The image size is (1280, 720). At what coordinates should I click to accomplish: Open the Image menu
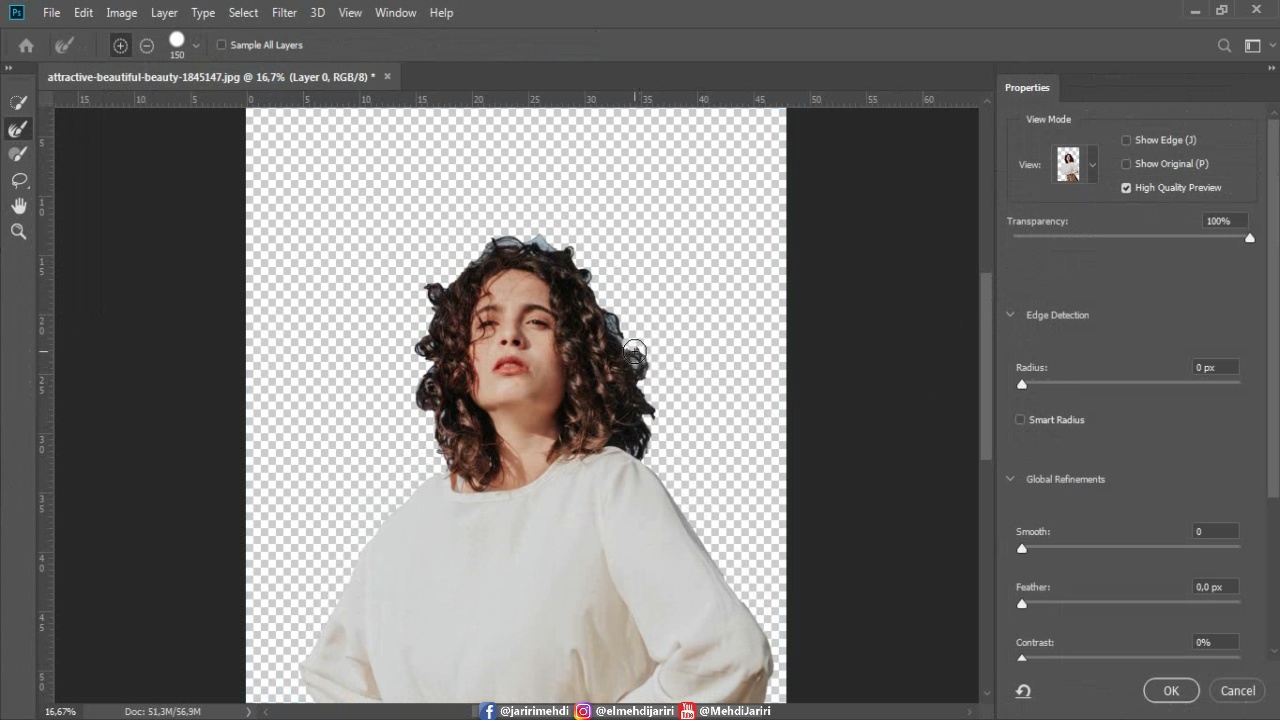(121, 12)
